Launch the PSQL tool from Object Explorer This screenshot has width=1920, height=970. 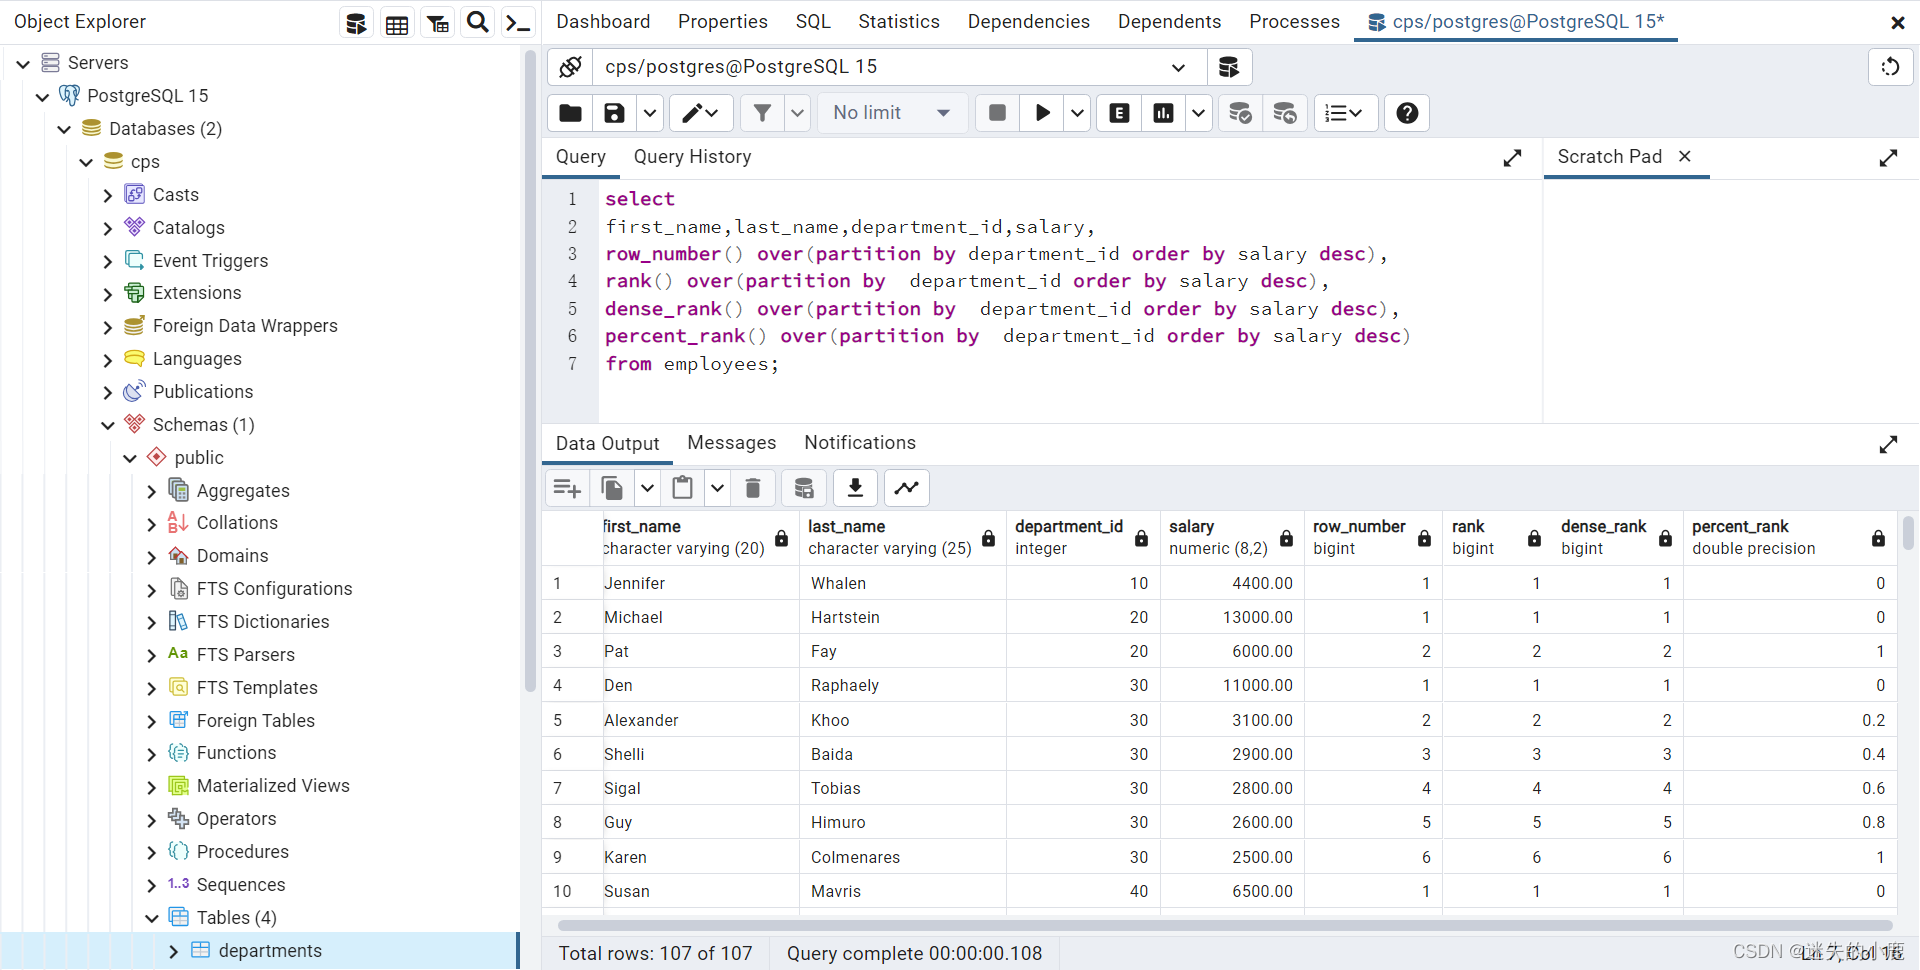point(518,22)
